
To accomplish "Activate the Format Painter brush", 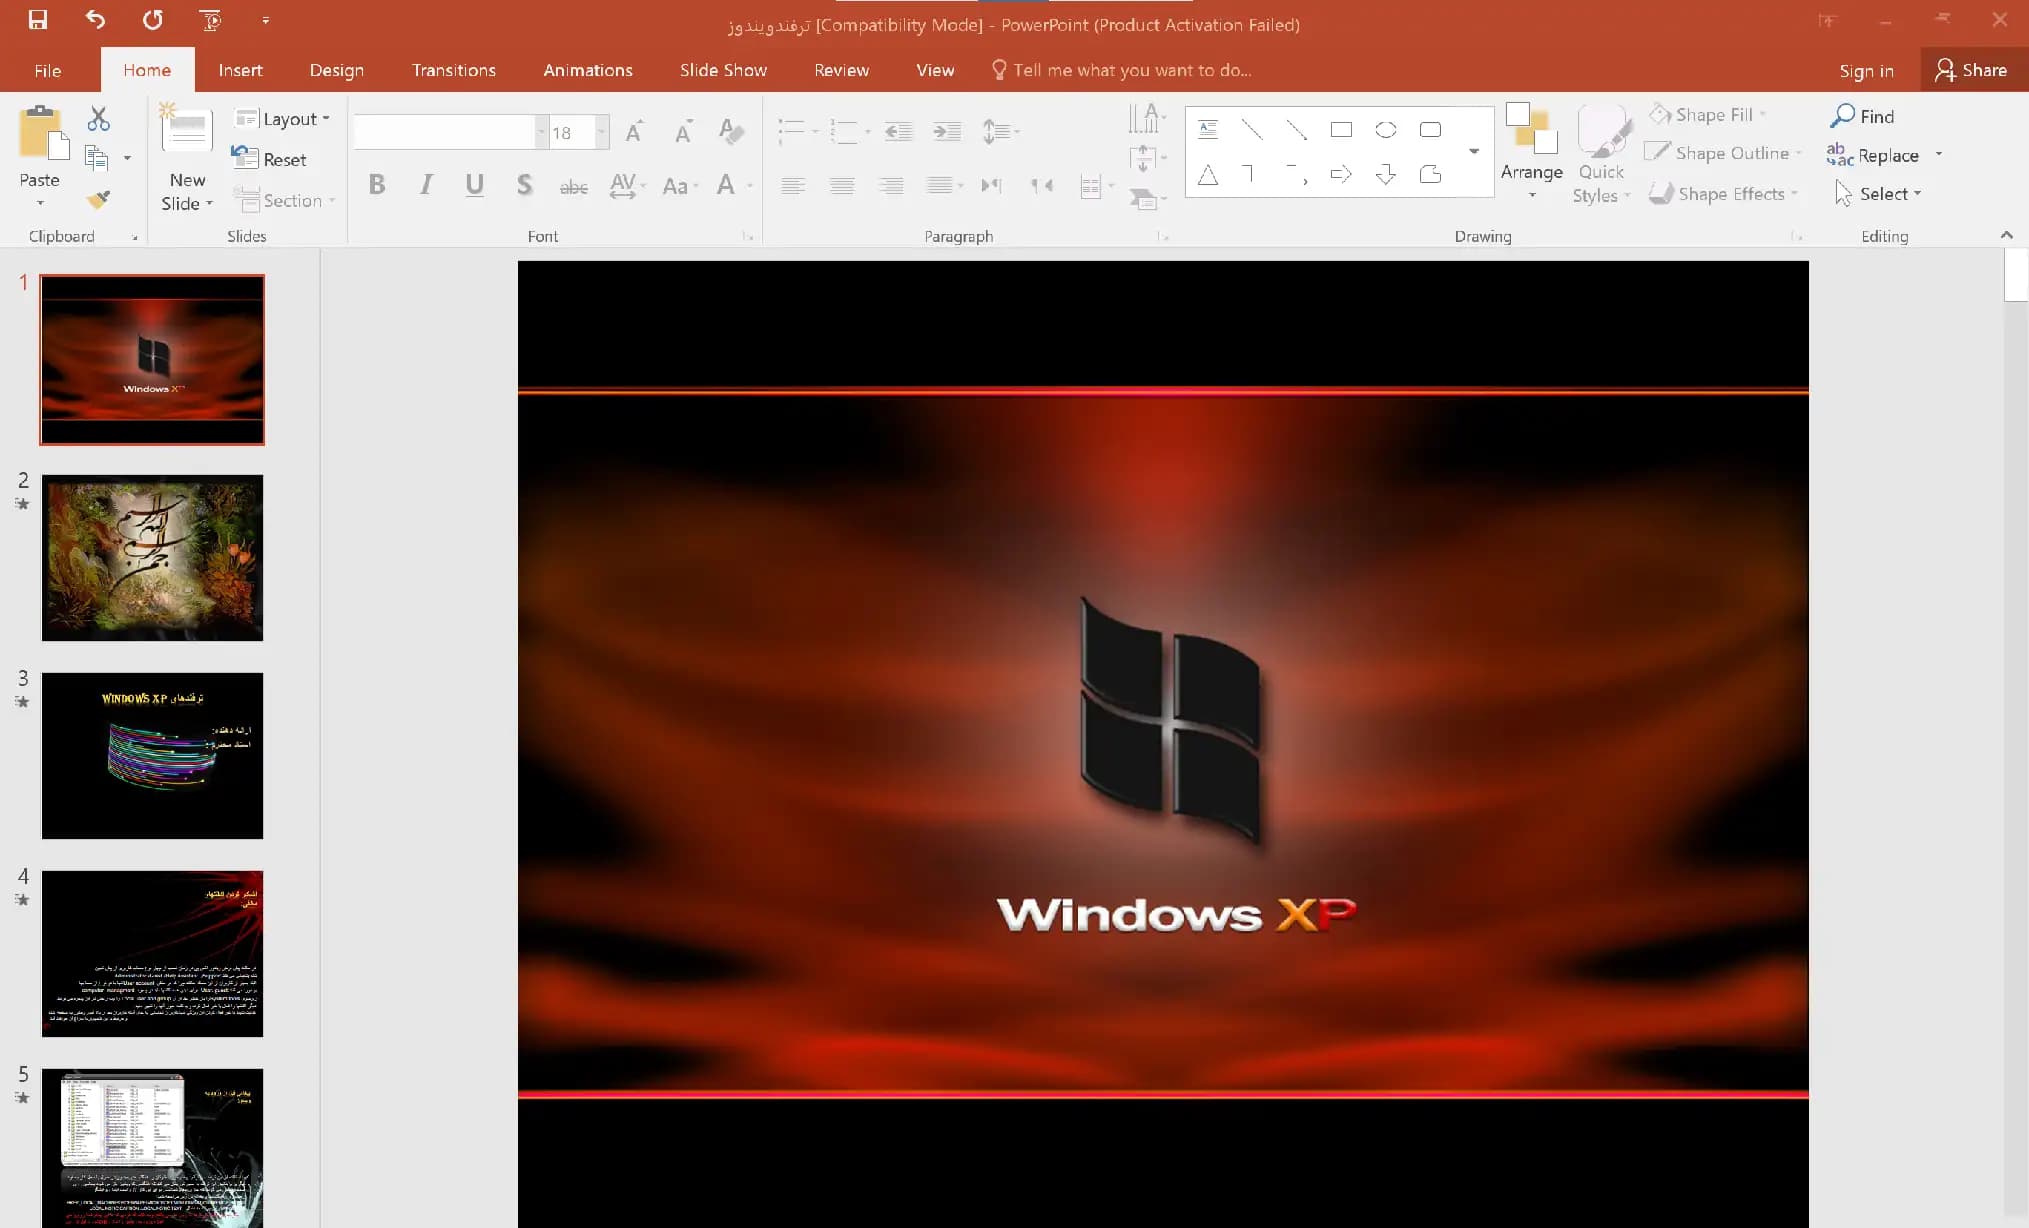I will pyautogui.click(x=98, y=199).
